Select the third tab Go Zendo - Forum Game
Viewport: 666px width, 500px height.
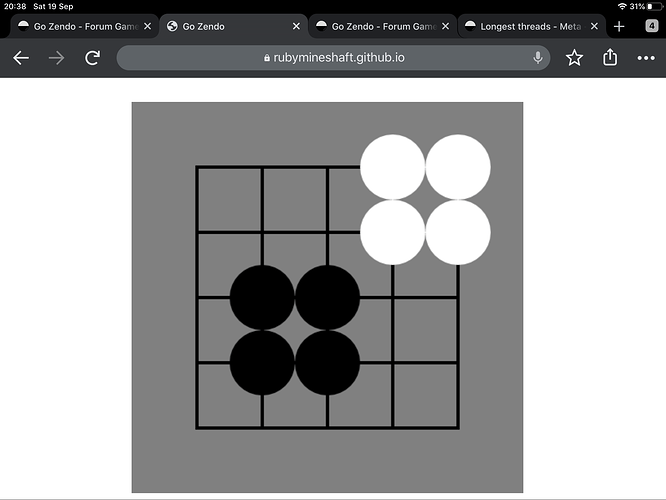[x=376, y=26]
